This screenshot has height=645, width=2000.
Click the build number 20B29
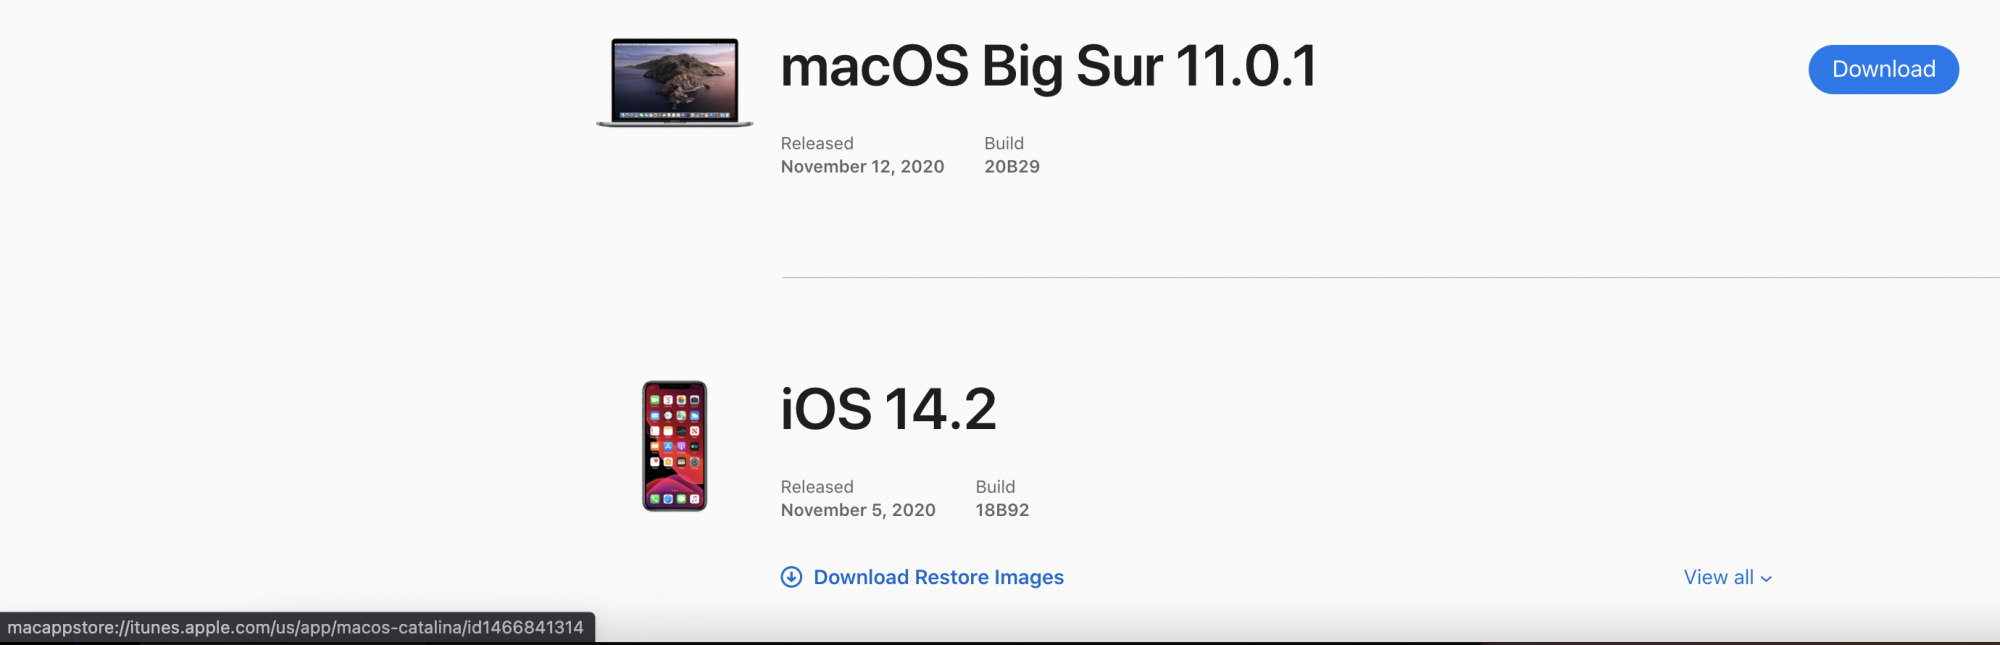[x=1012, y=166]
